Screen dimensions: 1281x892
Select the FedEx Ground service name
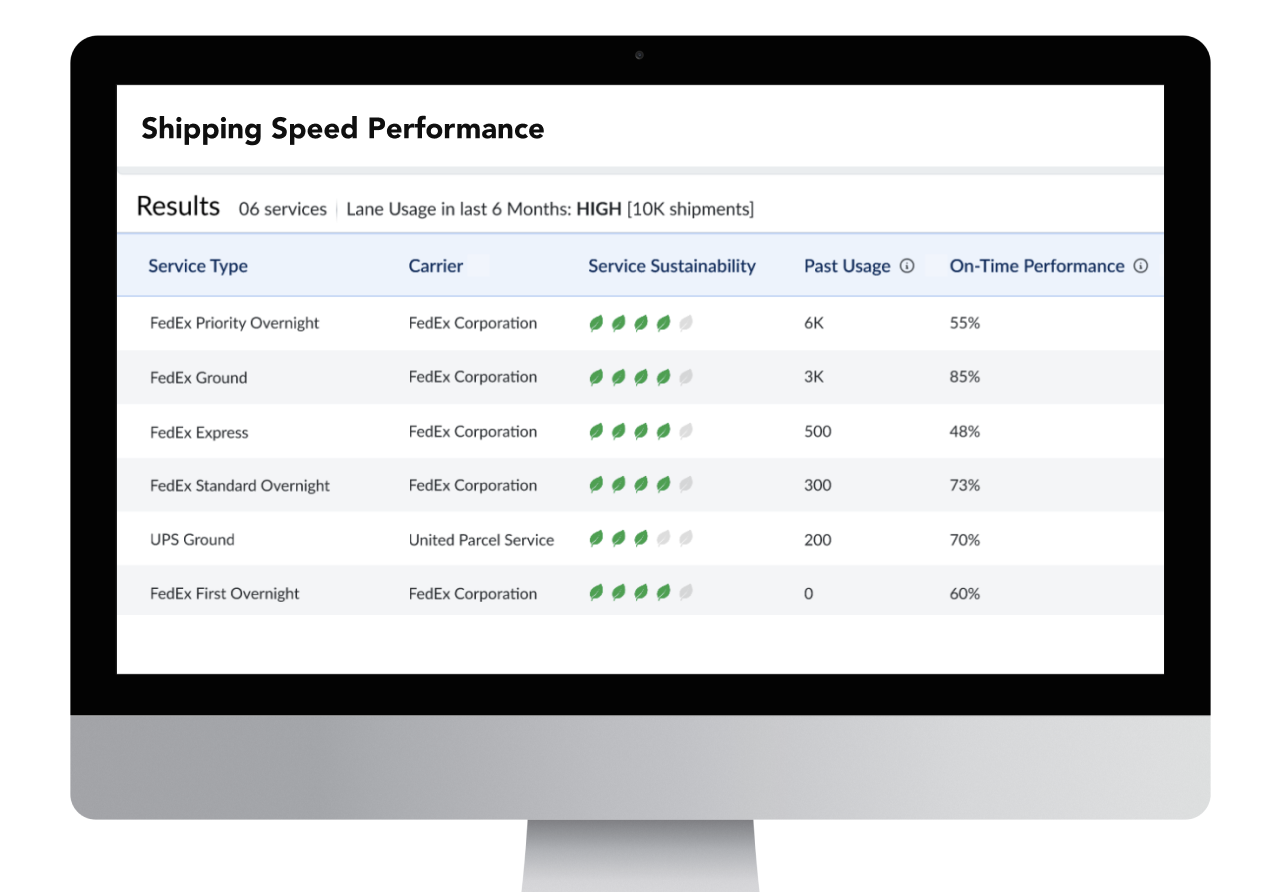[x=198, y=377]
